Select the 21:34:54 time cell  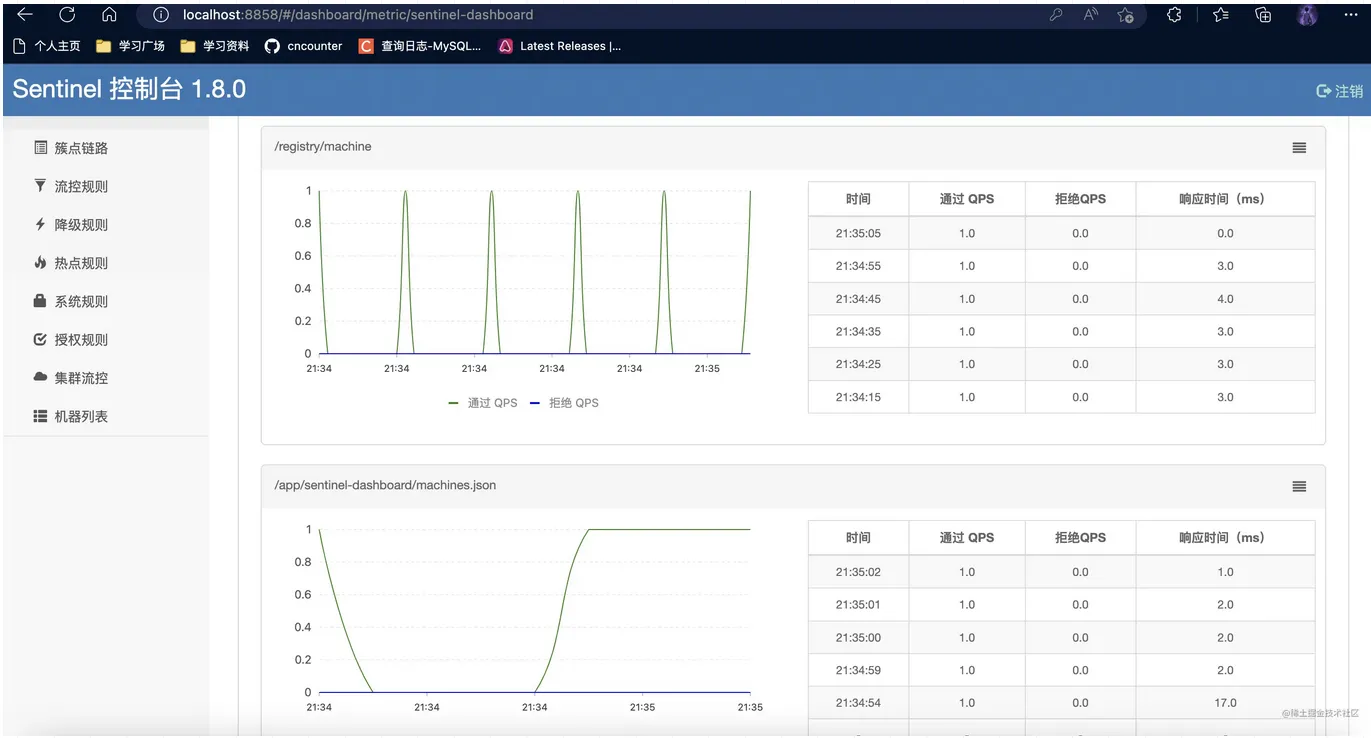858,703
